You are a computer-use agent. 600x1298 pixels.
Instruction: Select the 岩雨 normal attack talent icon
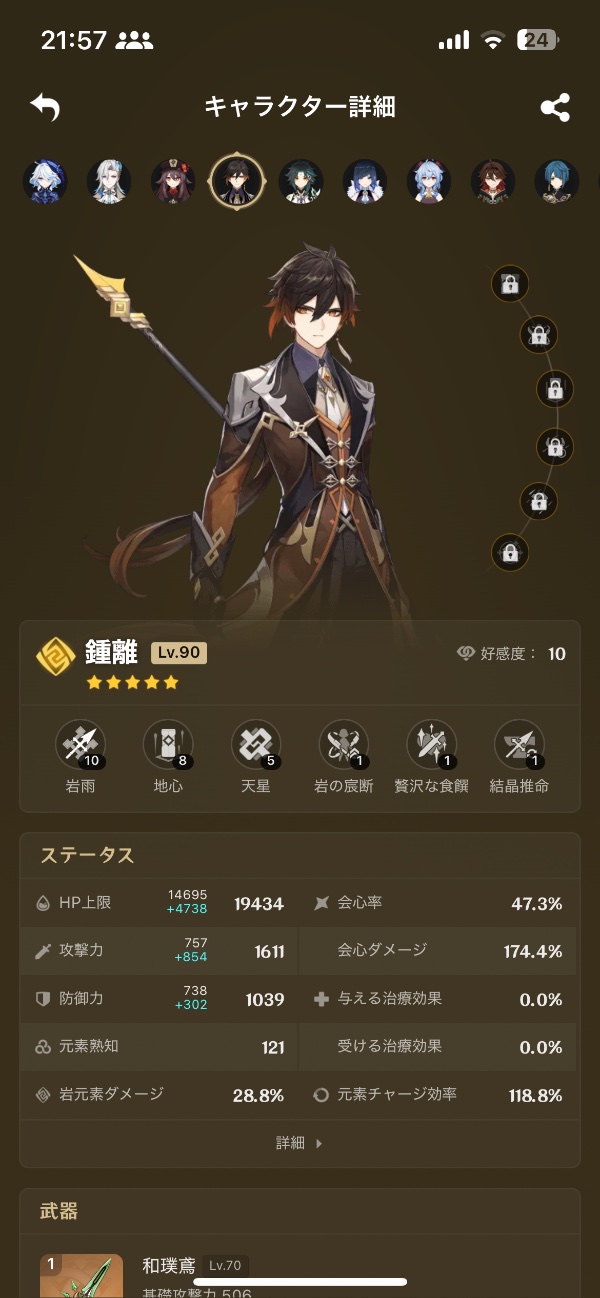point(80,746)
